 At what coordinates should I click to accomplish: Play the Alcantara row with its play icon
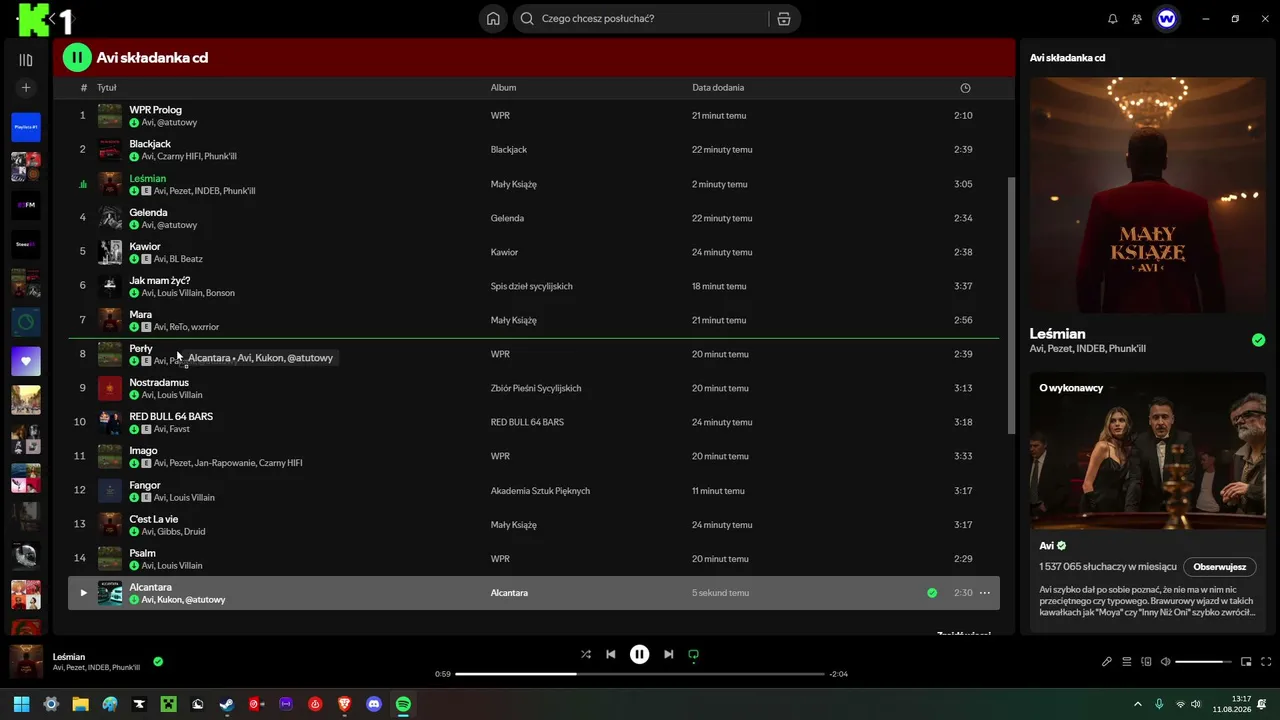tap(83, 593)
